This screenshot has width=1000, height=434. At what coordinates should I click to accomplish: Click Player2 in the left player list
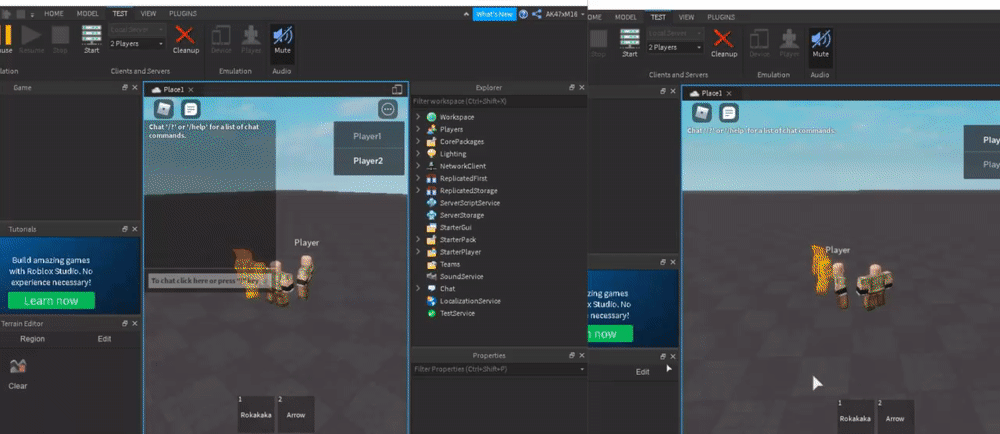point(369,161)
